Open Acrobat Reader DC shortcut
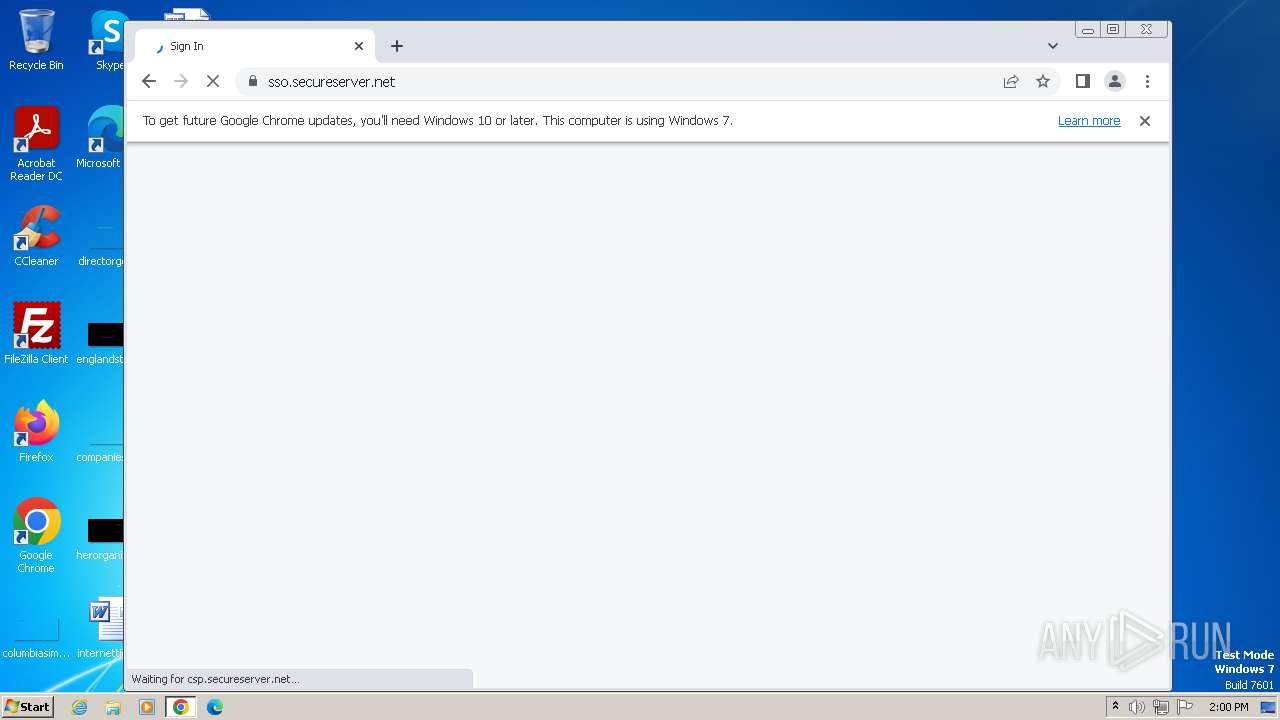 pyautogui.click(x=36, y=144)
